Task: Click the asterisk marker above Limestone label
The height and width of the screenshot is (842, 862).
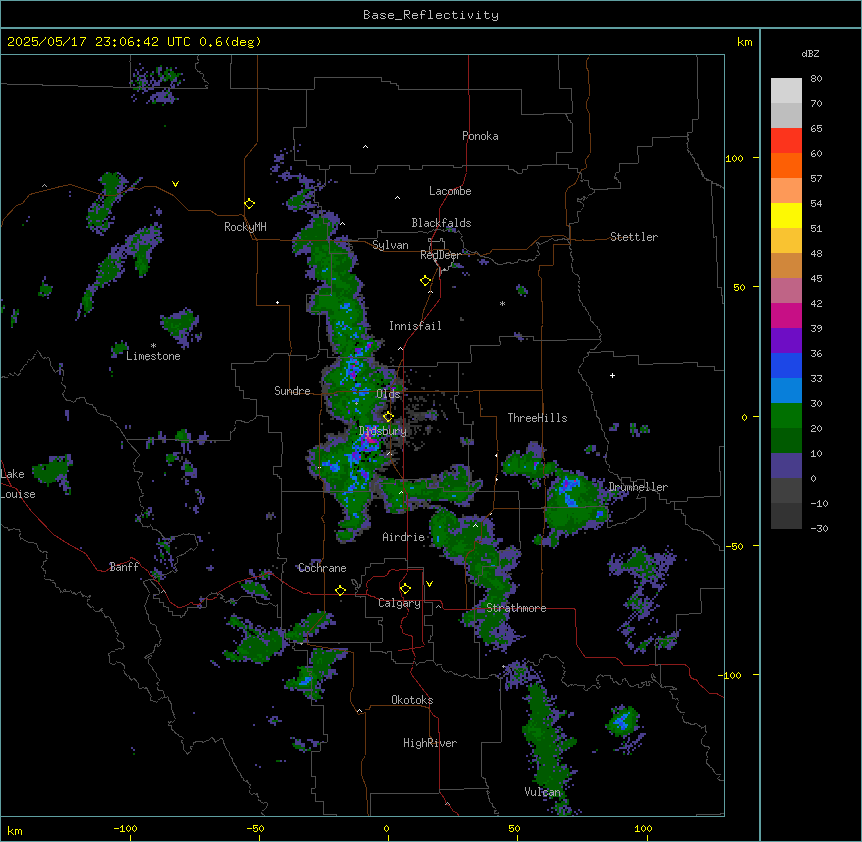Action: (153, 346)
